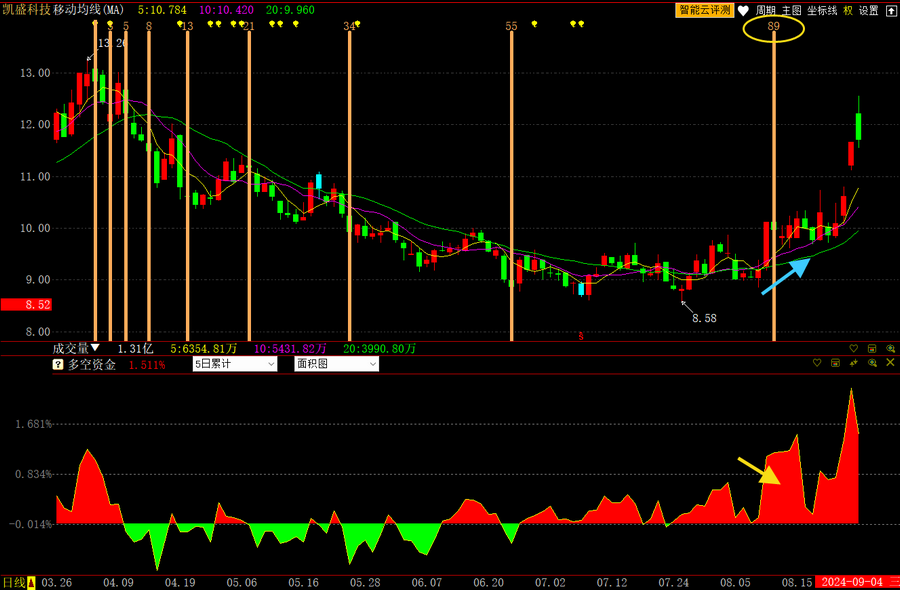Toggle the 权 price adjustment option
Viewport: 900px width, 590px height.
click(x=848, y=10)
